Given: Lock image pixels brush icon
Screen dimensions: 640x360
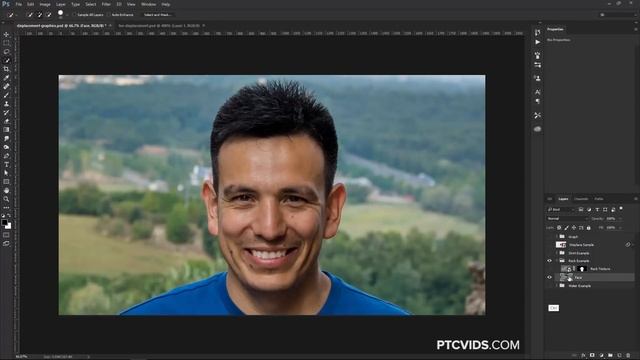Looking at the screenshot, I should 567,228.
